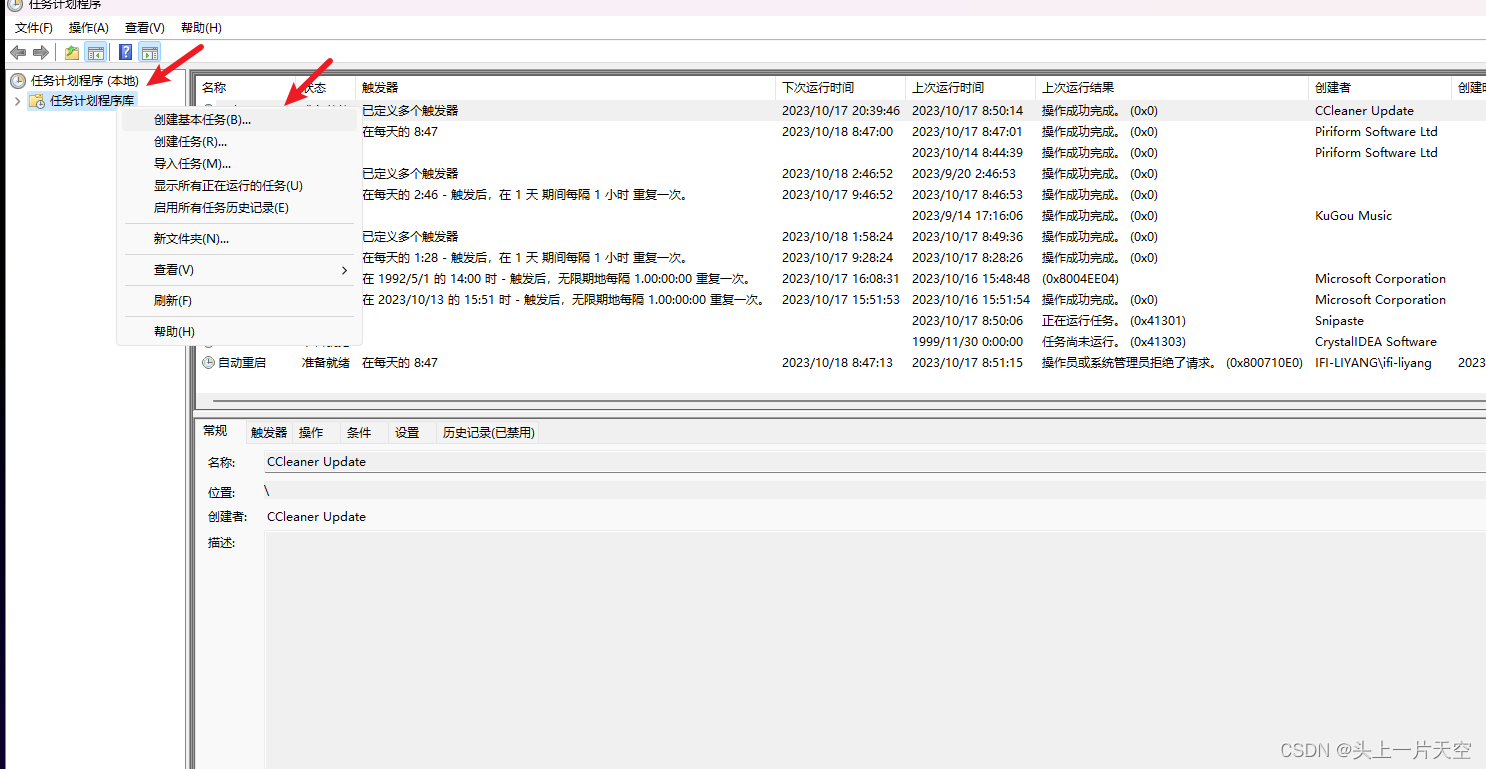Click 准备就绪 status of 自动重启 row

pyautogui.click(x=326, y=363)
